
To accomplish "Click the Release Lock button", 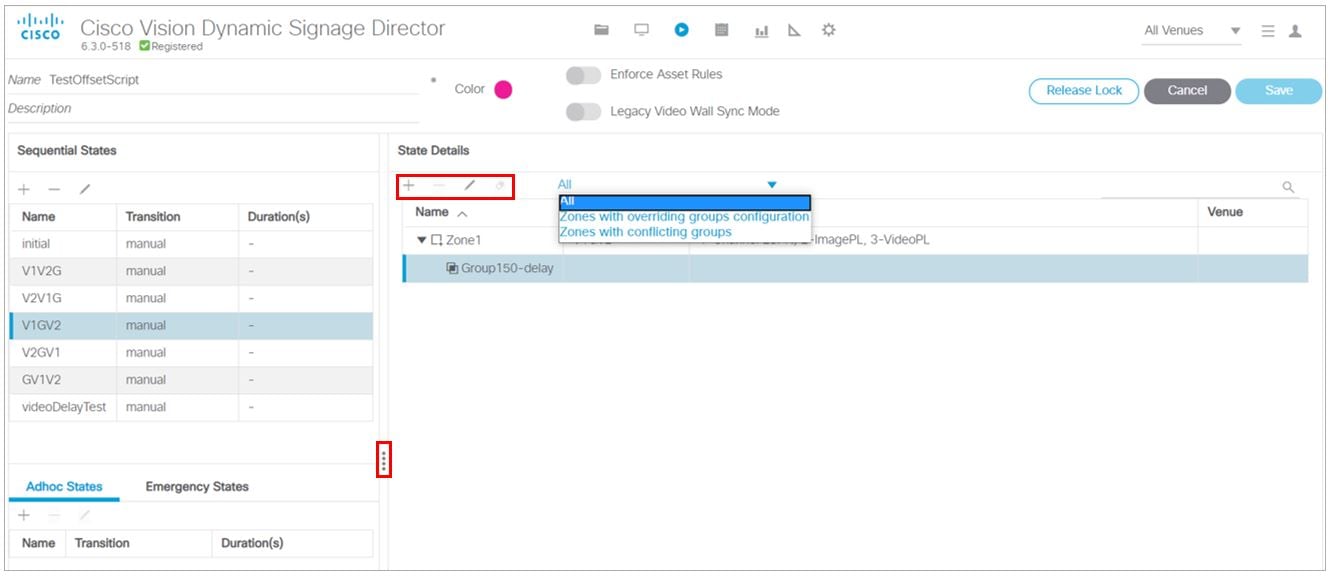I will (1084, 90).
